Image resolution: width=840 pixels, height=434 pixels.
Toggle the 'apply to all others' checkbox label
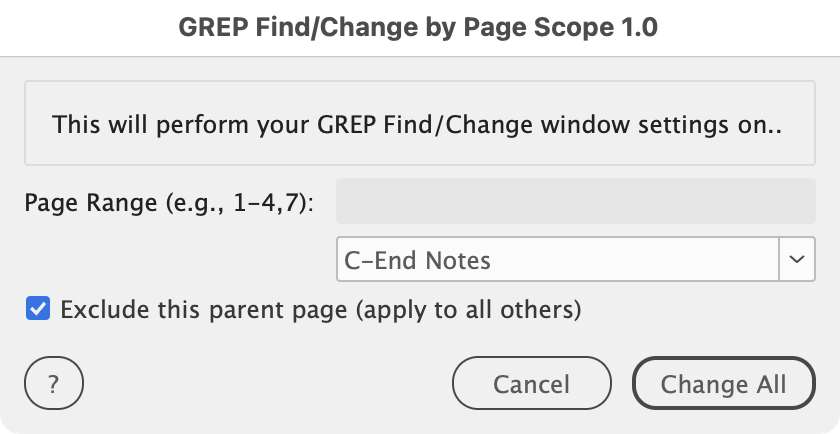click(320, 310)
